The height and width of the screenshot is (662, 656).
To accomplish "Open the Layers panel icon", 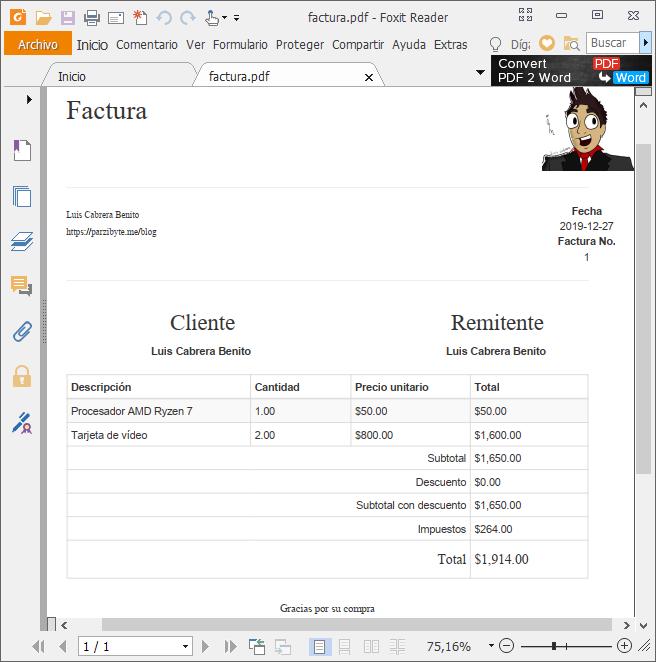I will coord(22,242).
